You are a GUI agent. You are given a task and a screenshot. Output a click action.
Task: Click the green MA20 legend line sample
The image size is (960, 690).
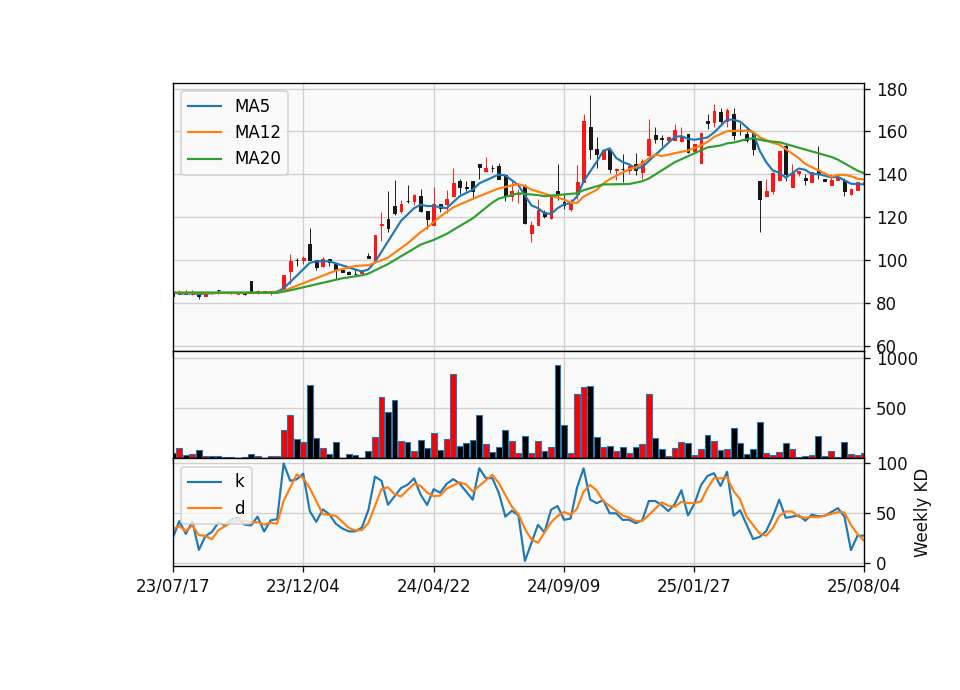click(204, 159)
